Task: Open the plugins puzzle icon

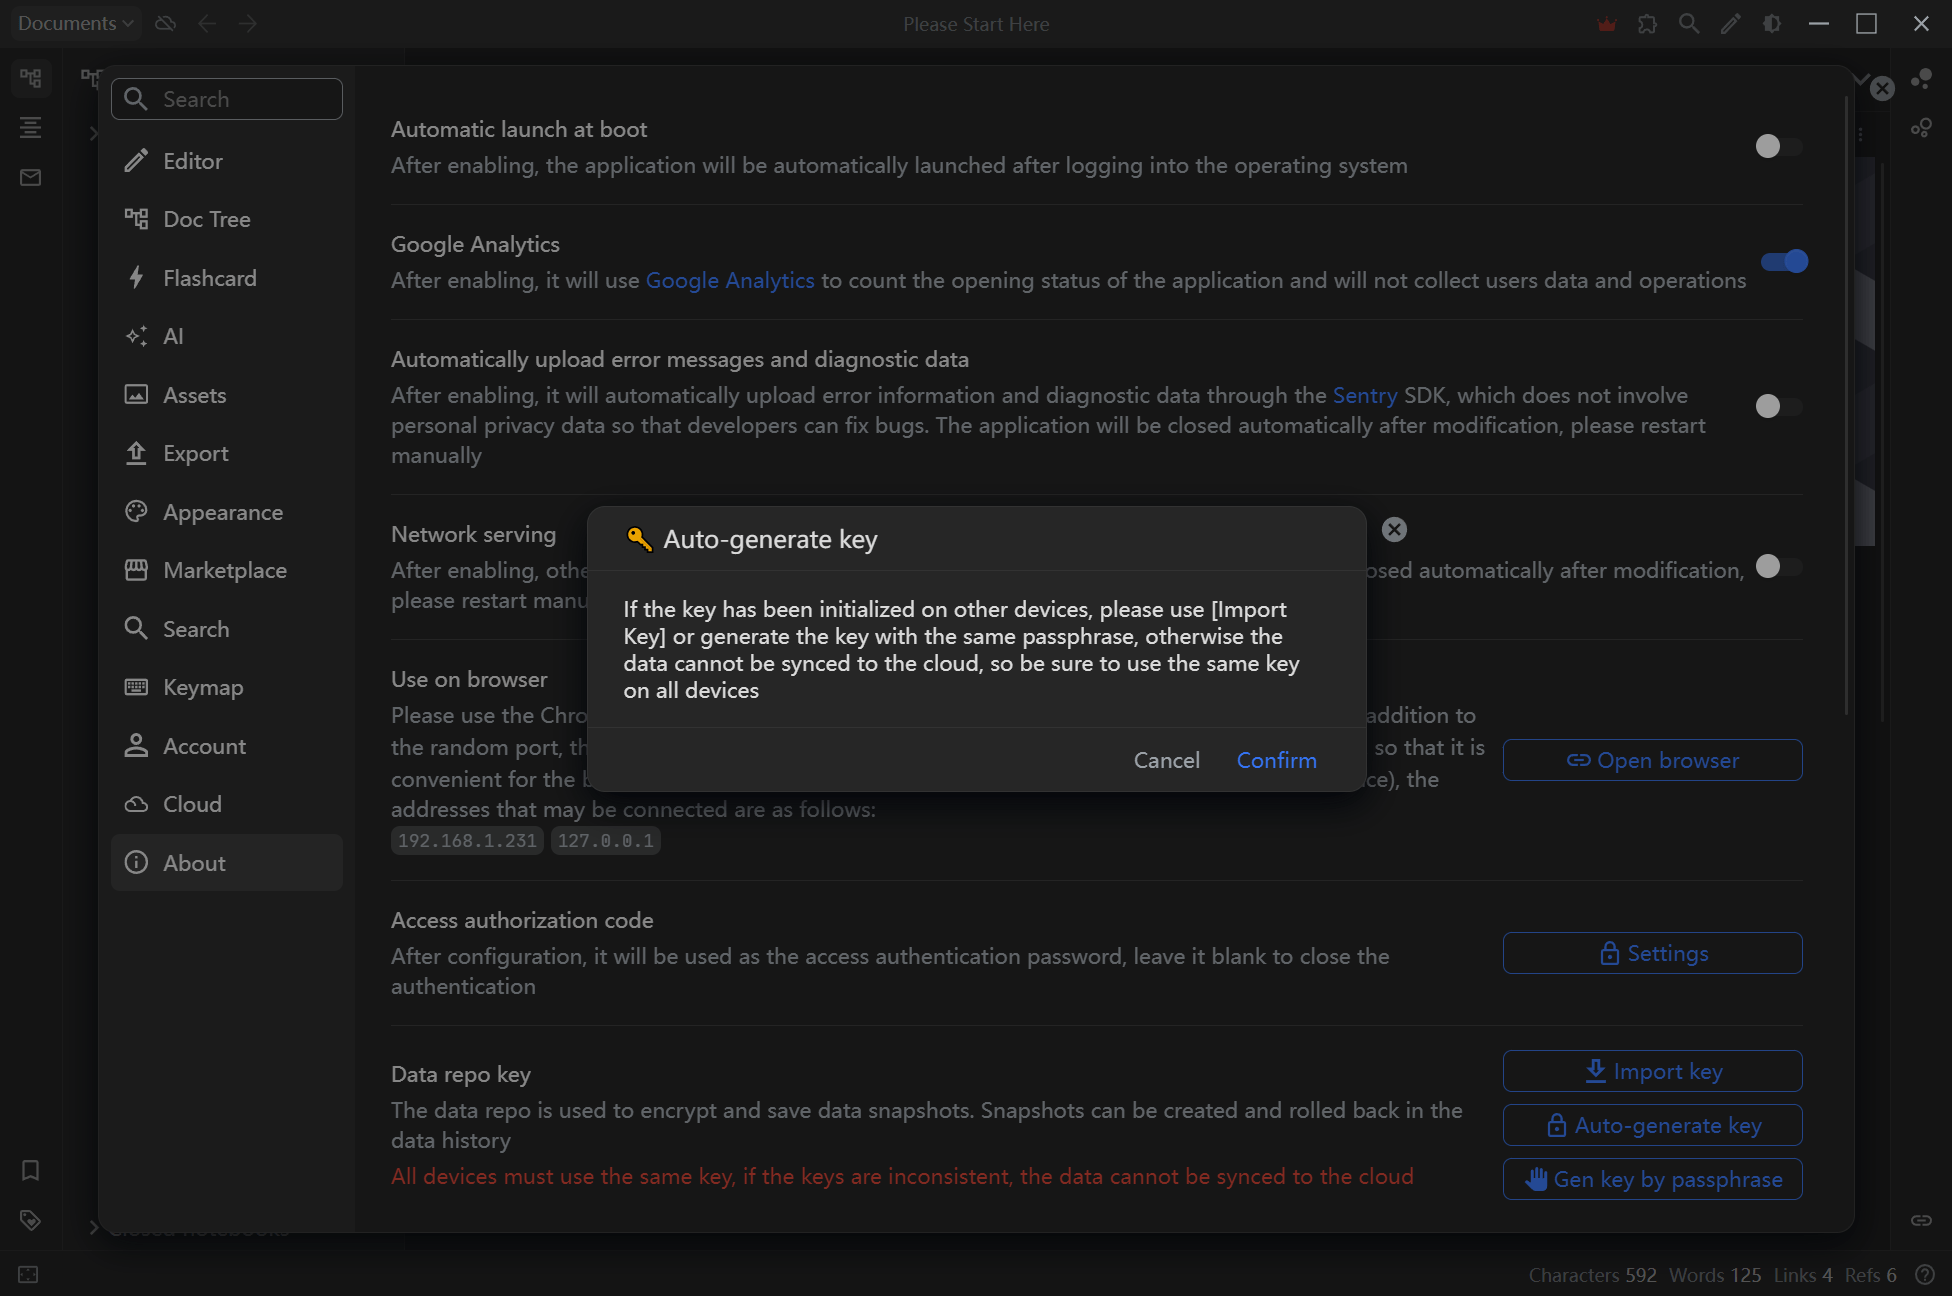Action: [1647, 24]
